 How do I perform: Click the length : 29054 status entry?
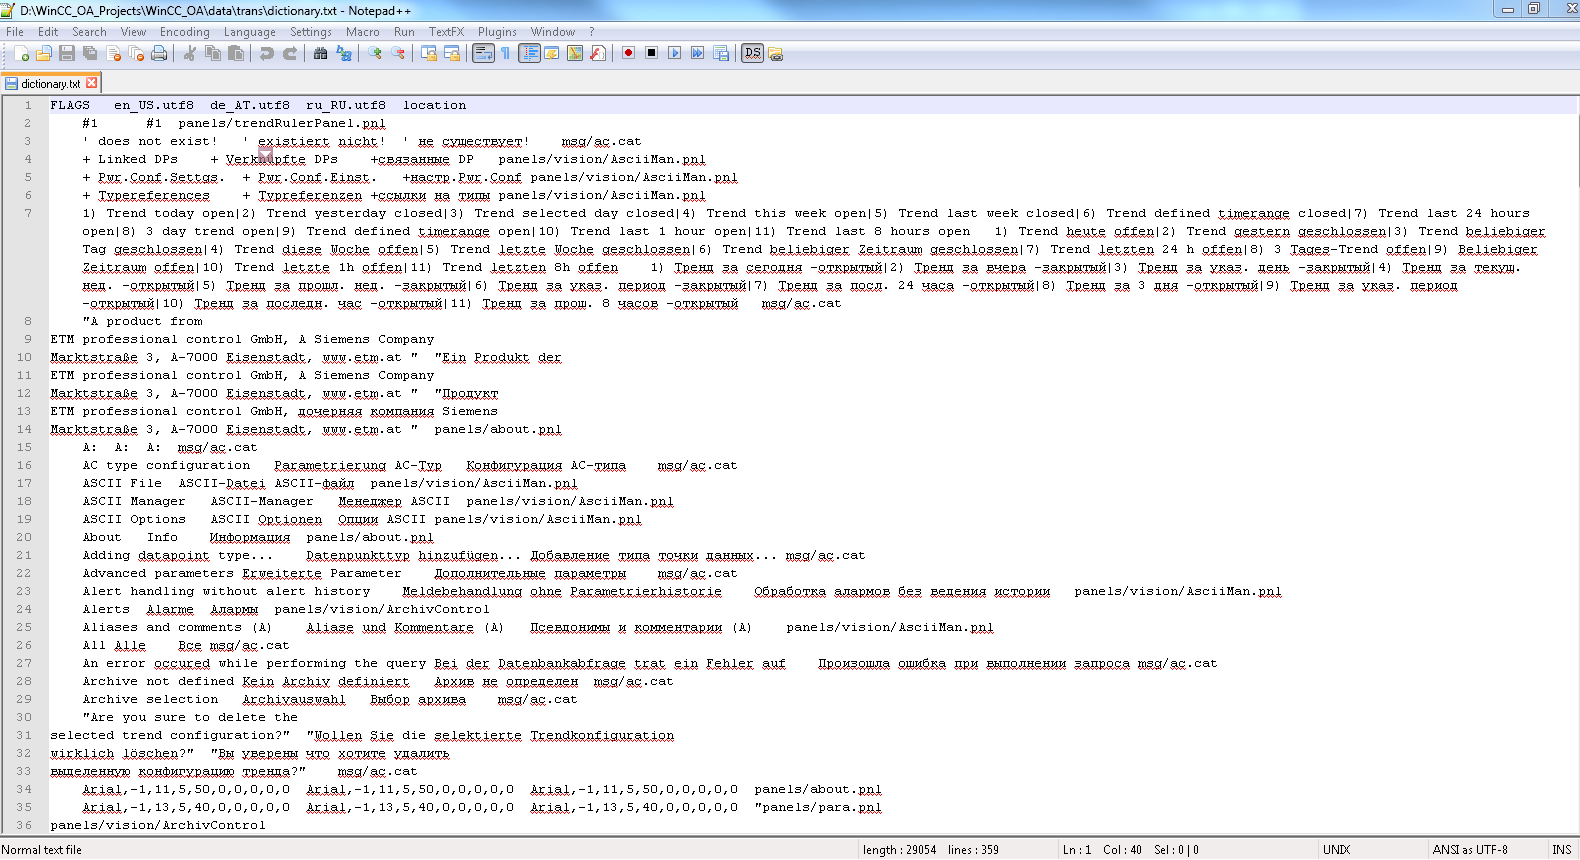[x=900, y=850]
